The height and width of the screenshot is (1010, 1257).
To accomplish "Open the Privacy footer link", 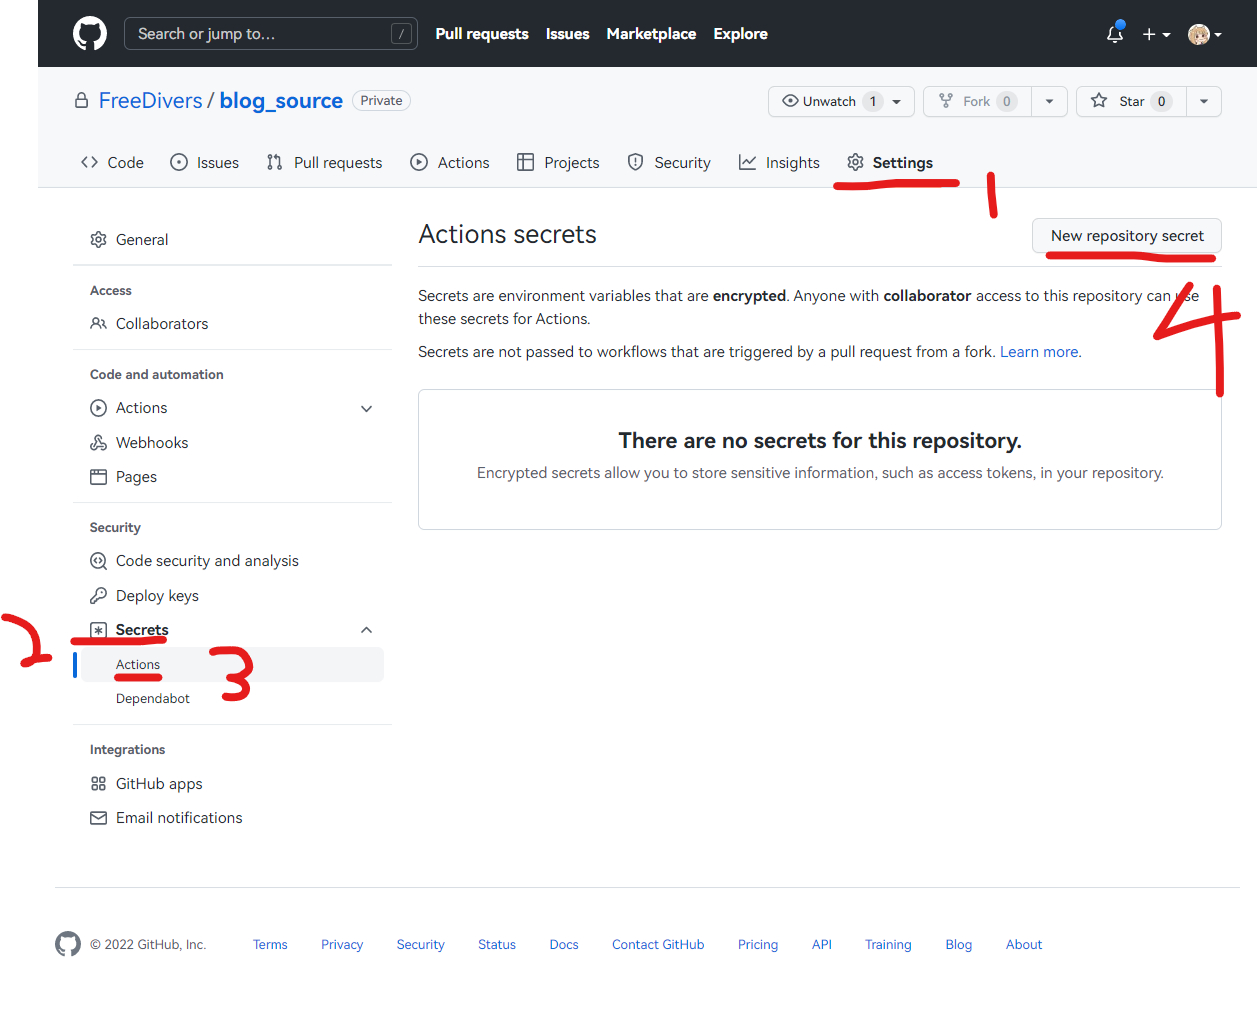I will tap(342, 945).
